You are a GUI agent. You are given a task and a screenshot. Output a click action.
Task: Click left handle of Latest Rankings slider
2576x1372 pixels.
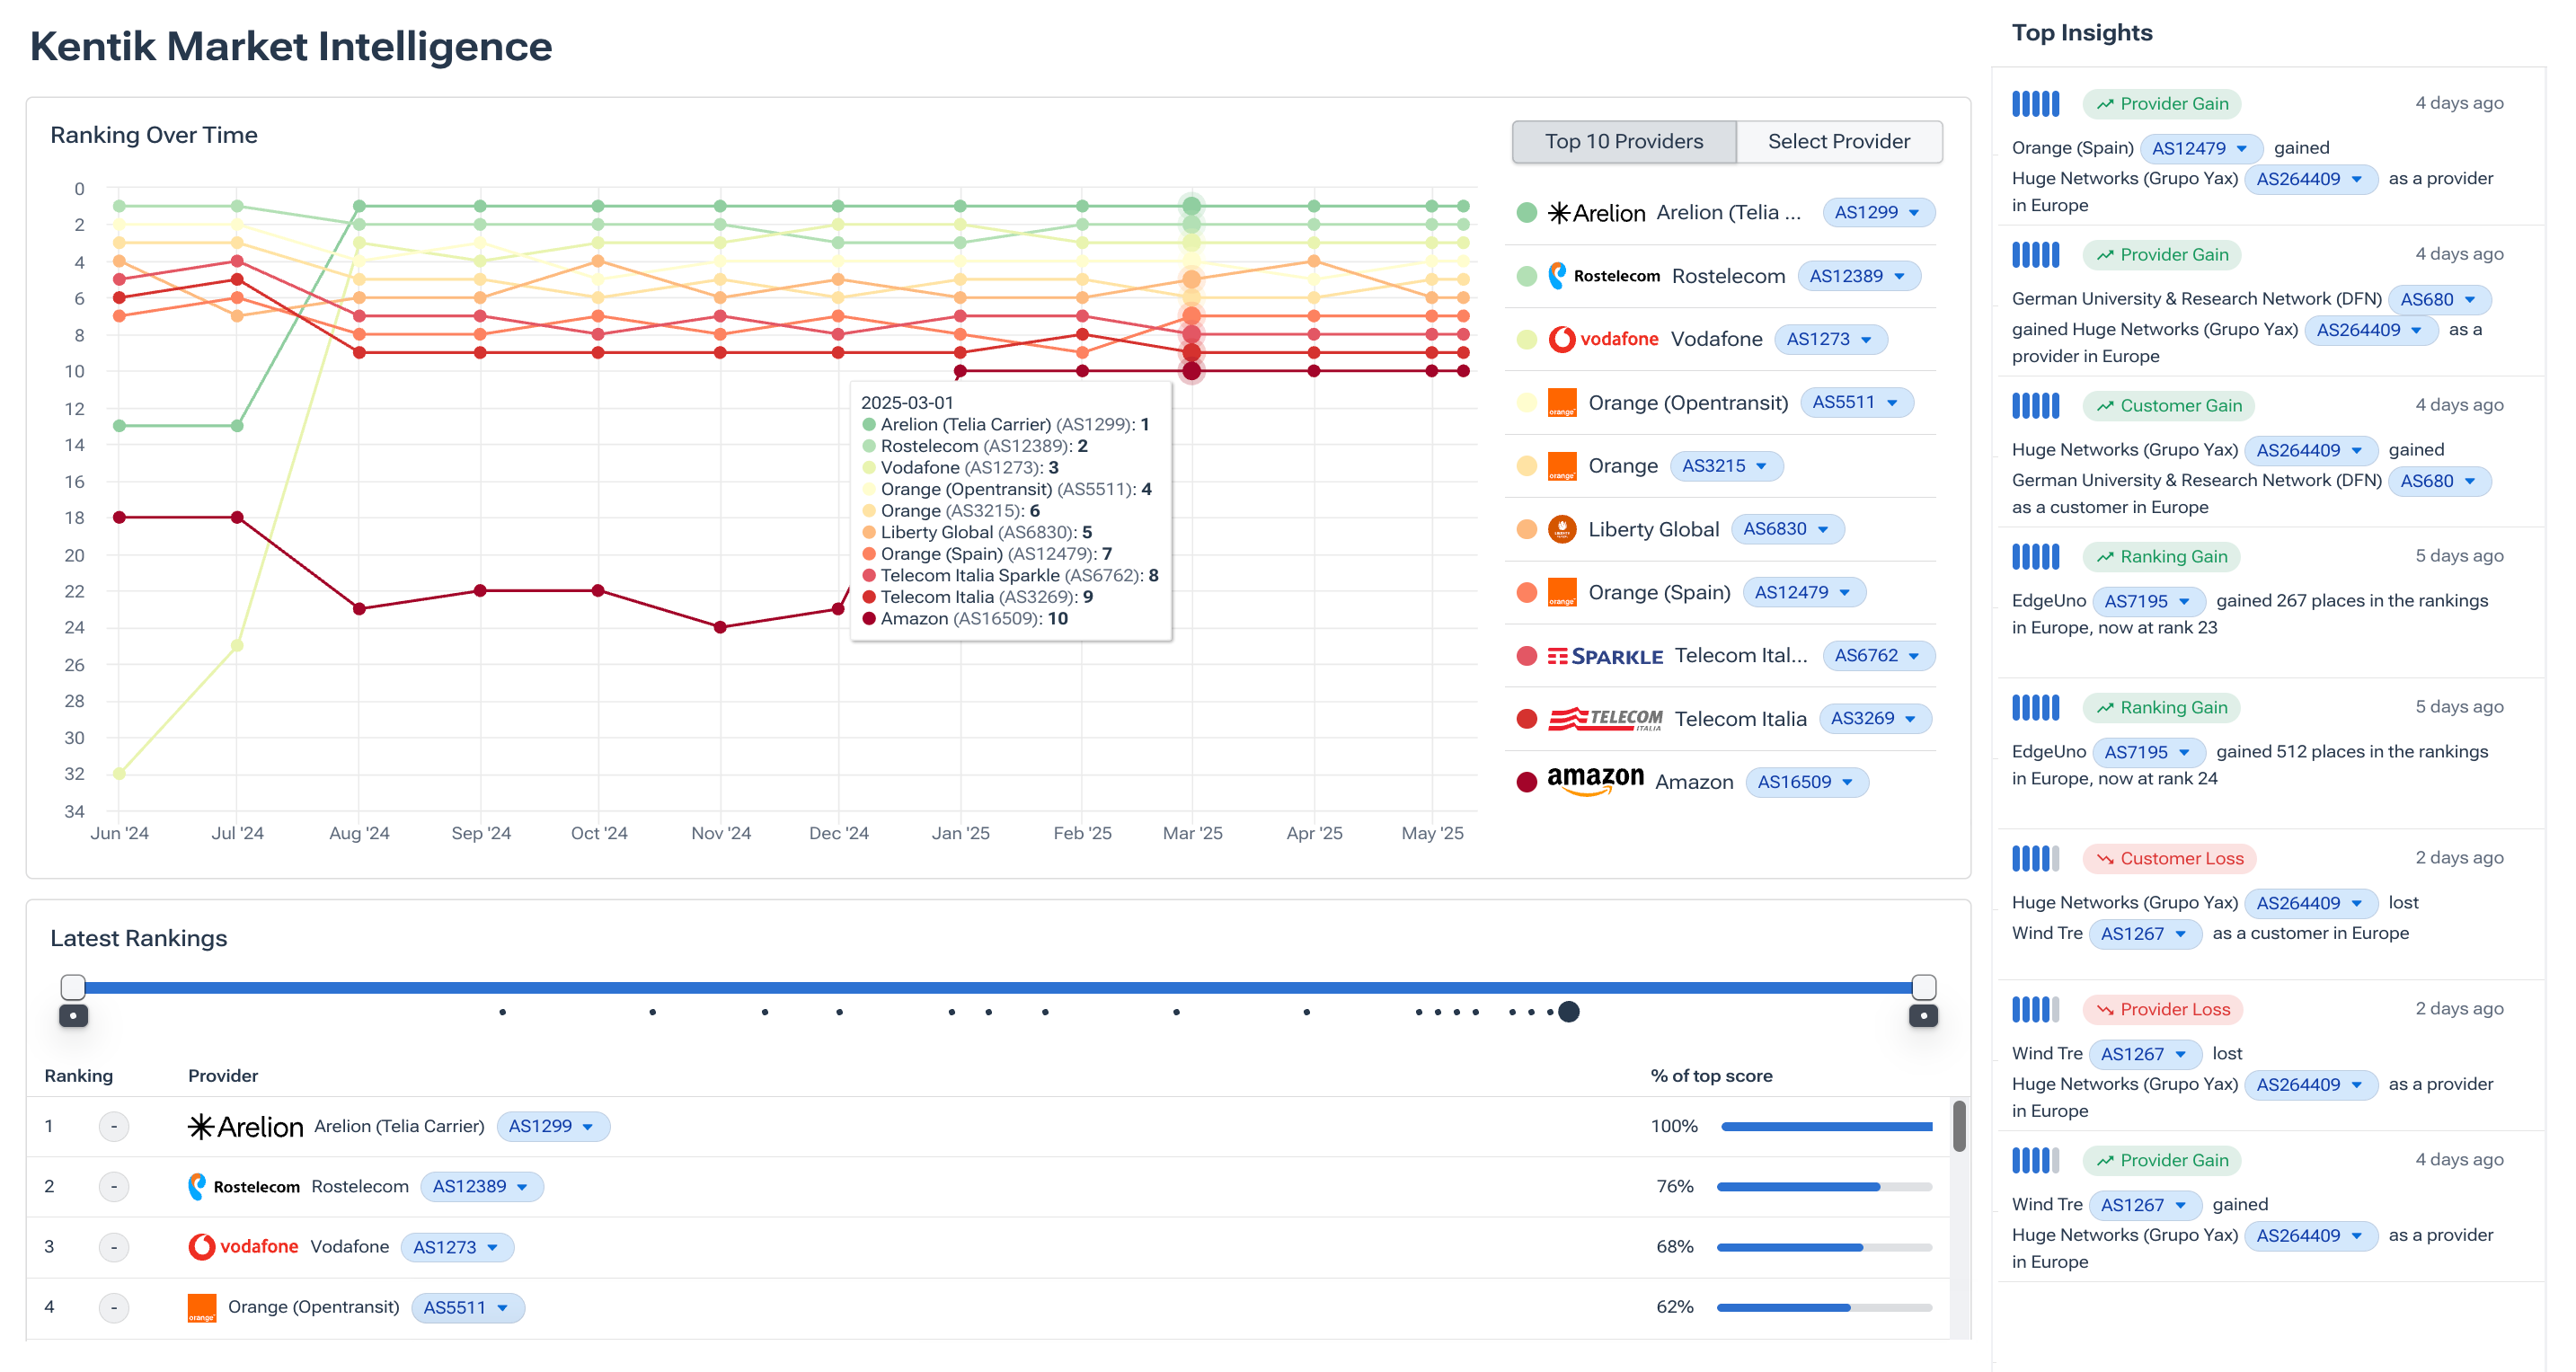pyautogui.click(x=73, y=987)
